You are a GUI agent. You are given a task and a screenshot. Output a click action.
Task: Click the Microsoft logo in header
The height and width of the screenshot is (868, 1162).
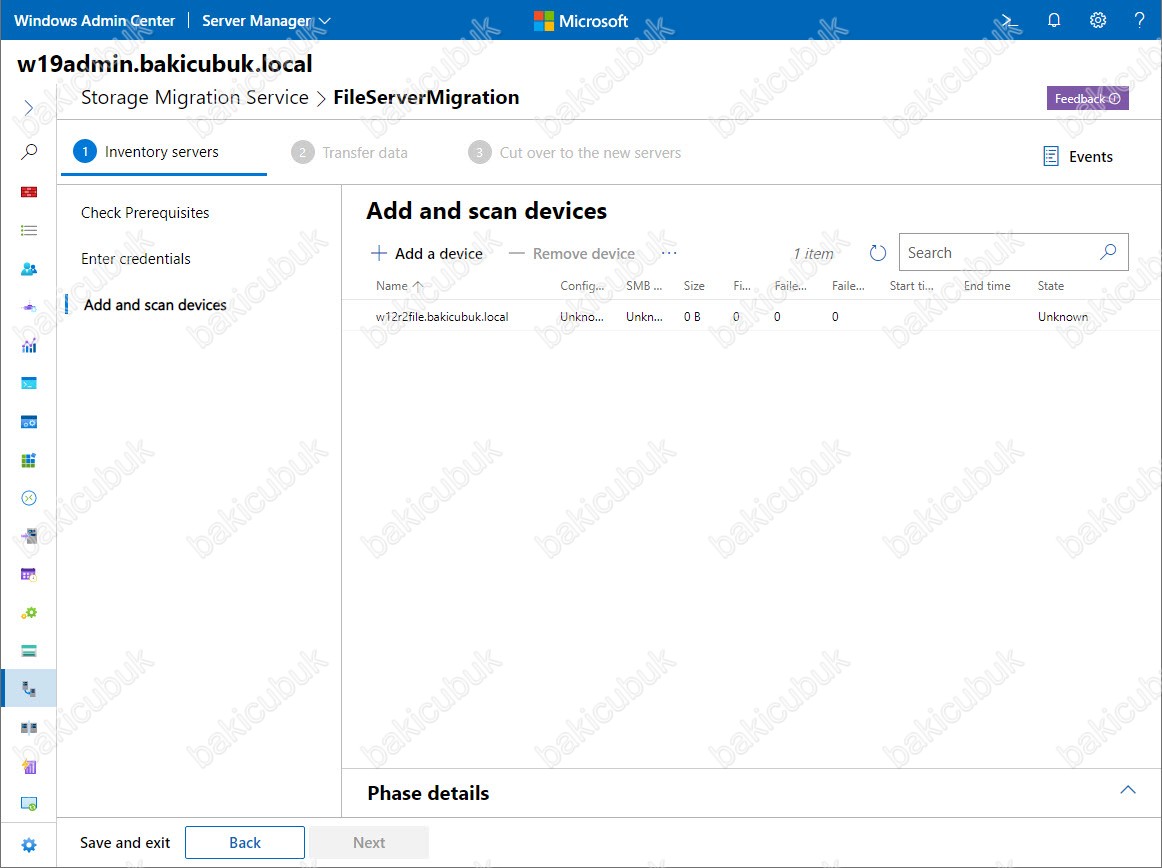coord(580,21)
